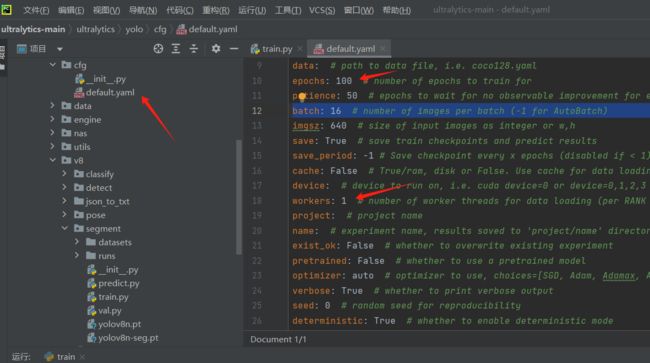Click the batch value 16
The image size is (650, 363).
click(x=336, y=111)
